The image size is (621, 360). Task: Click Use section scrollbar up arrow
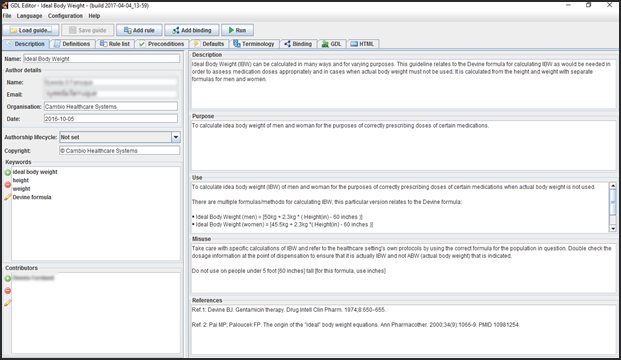point(613,186)
